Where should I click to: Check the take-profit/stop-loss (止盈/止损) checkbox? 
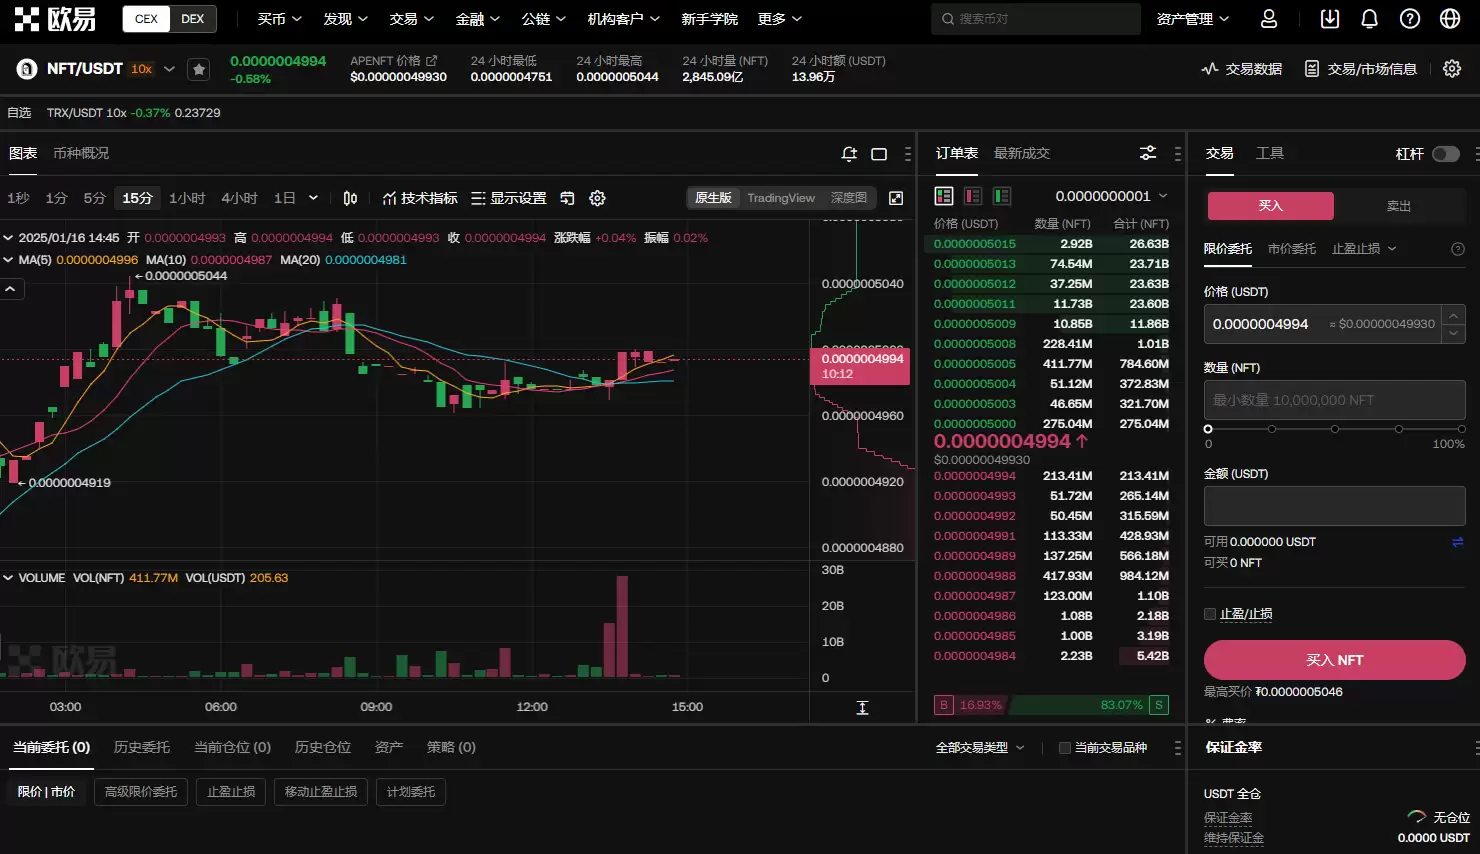click(x=1210, y=614)
